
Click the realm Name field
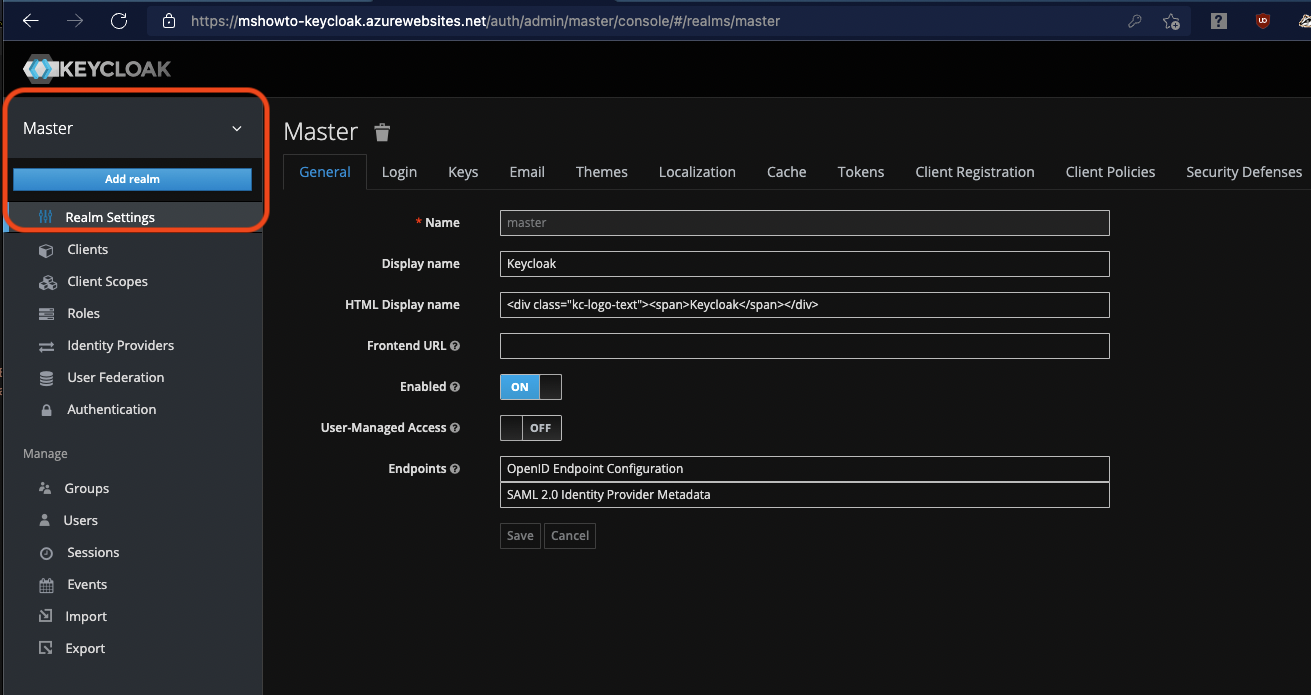(805, 223)
